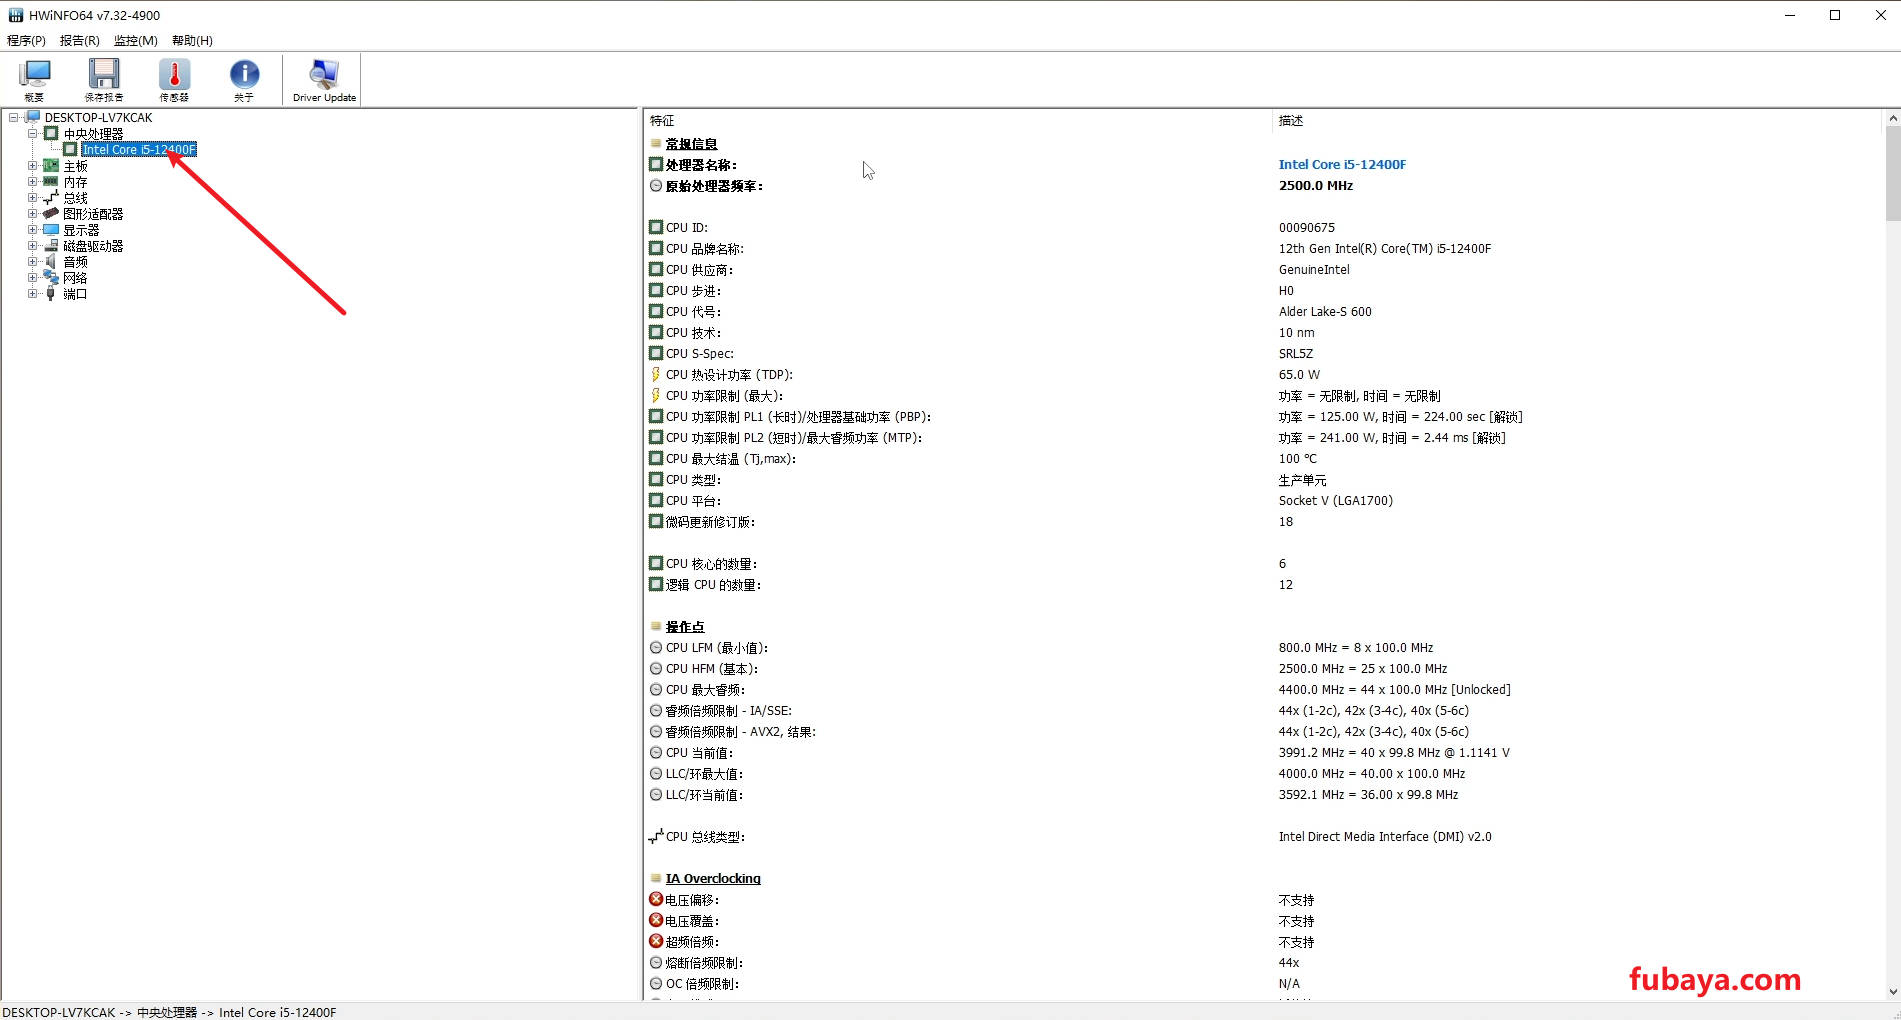
Task: Expand the 网络 tree node
Action: tap(32, 278)
